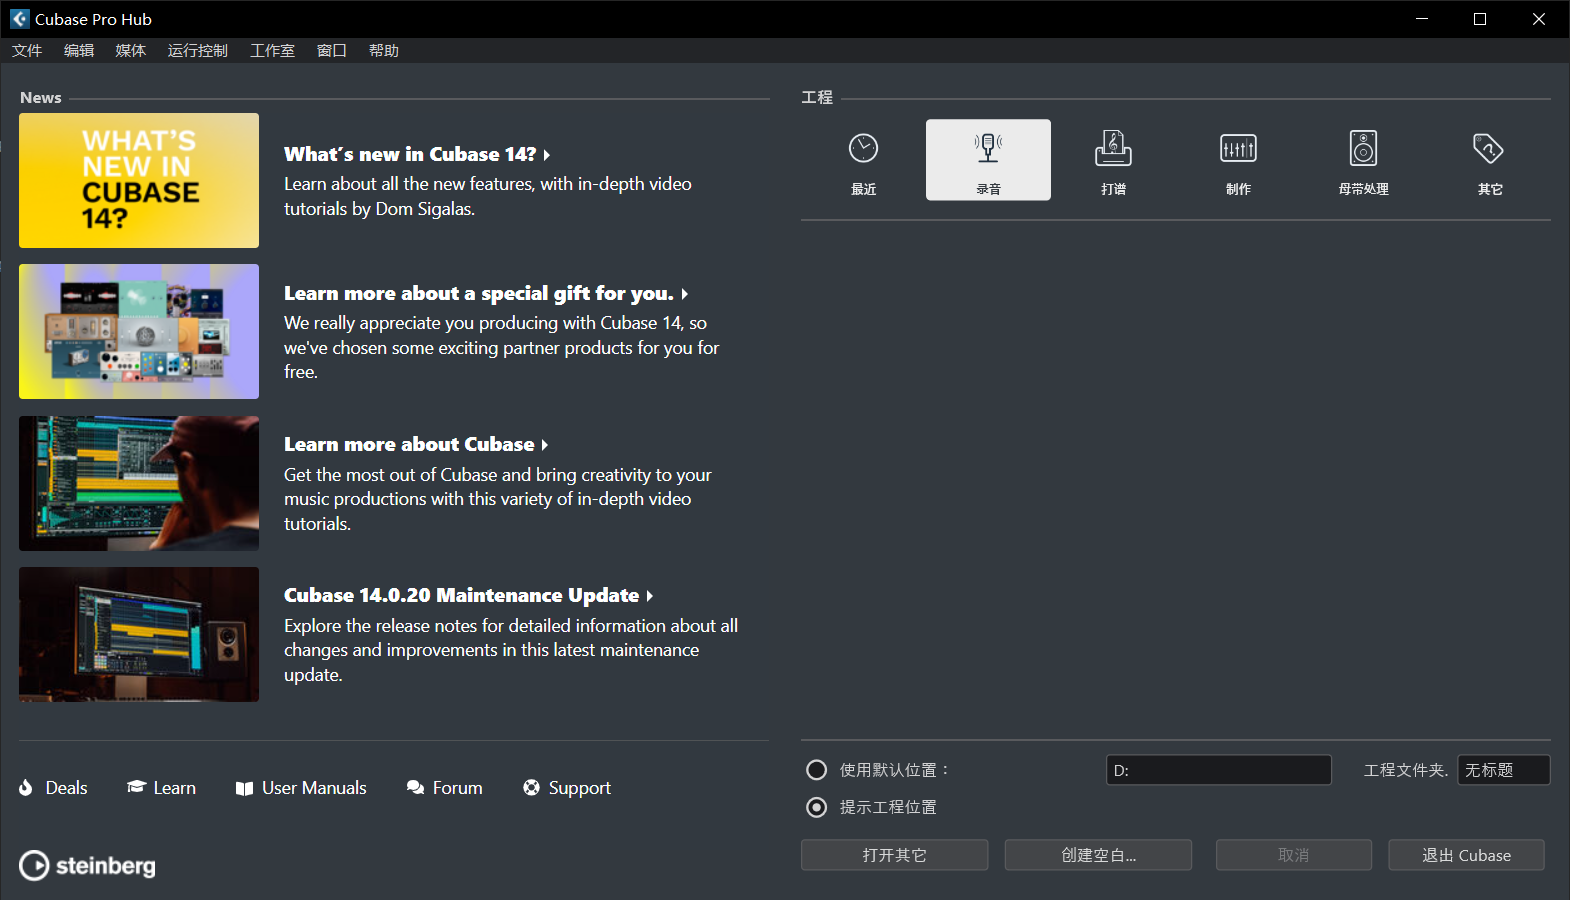Click the yellow What's New in Cubase 14 thumbnail
1570x900 pixels.
point(139,180)
